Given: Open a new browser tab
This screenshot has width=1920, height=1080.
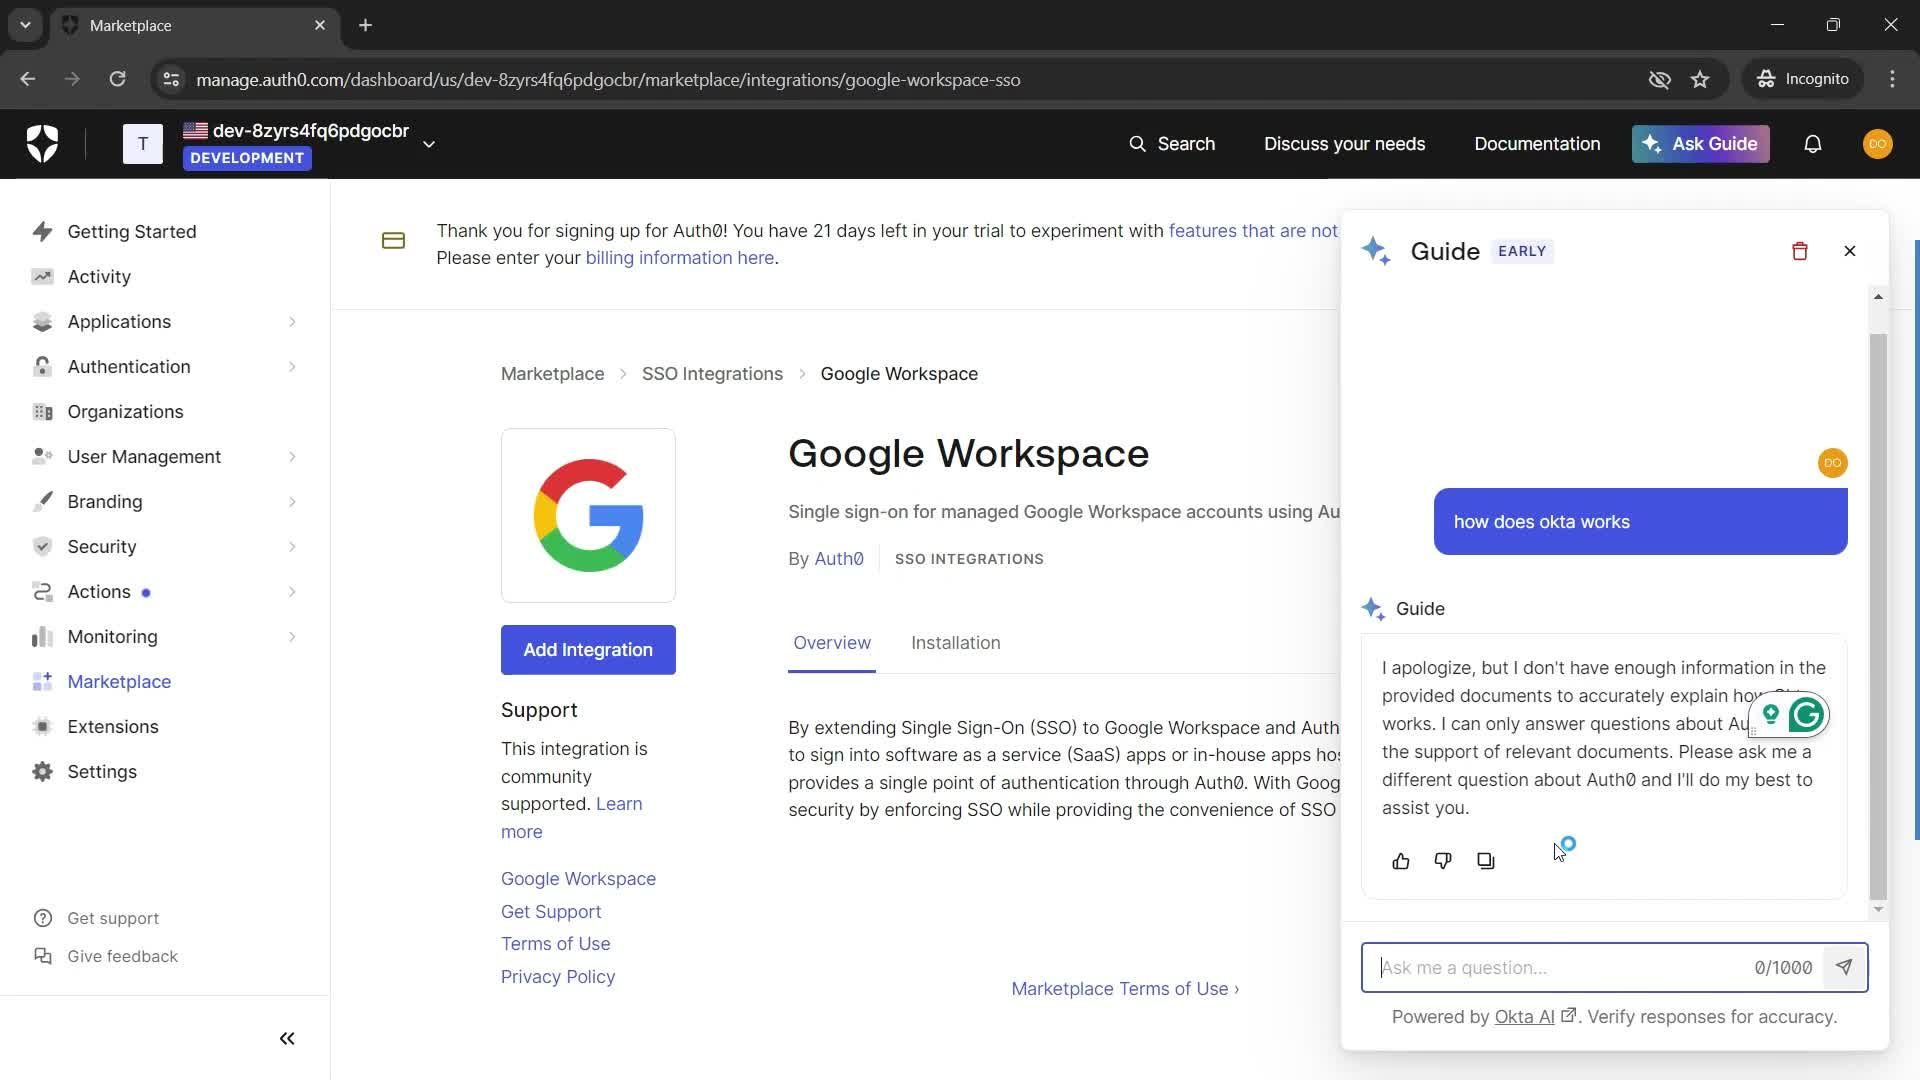Looking at the screenshot, I should coord(365,25).
